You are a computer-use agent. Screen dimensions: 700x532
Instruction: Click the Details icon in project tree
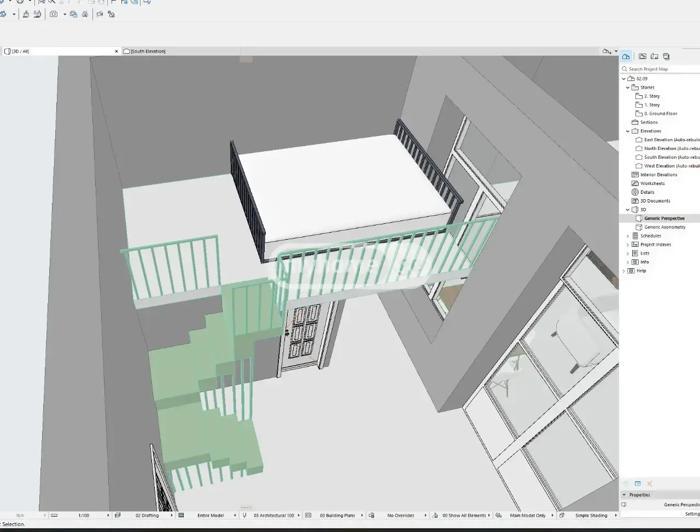coord(635,192)
